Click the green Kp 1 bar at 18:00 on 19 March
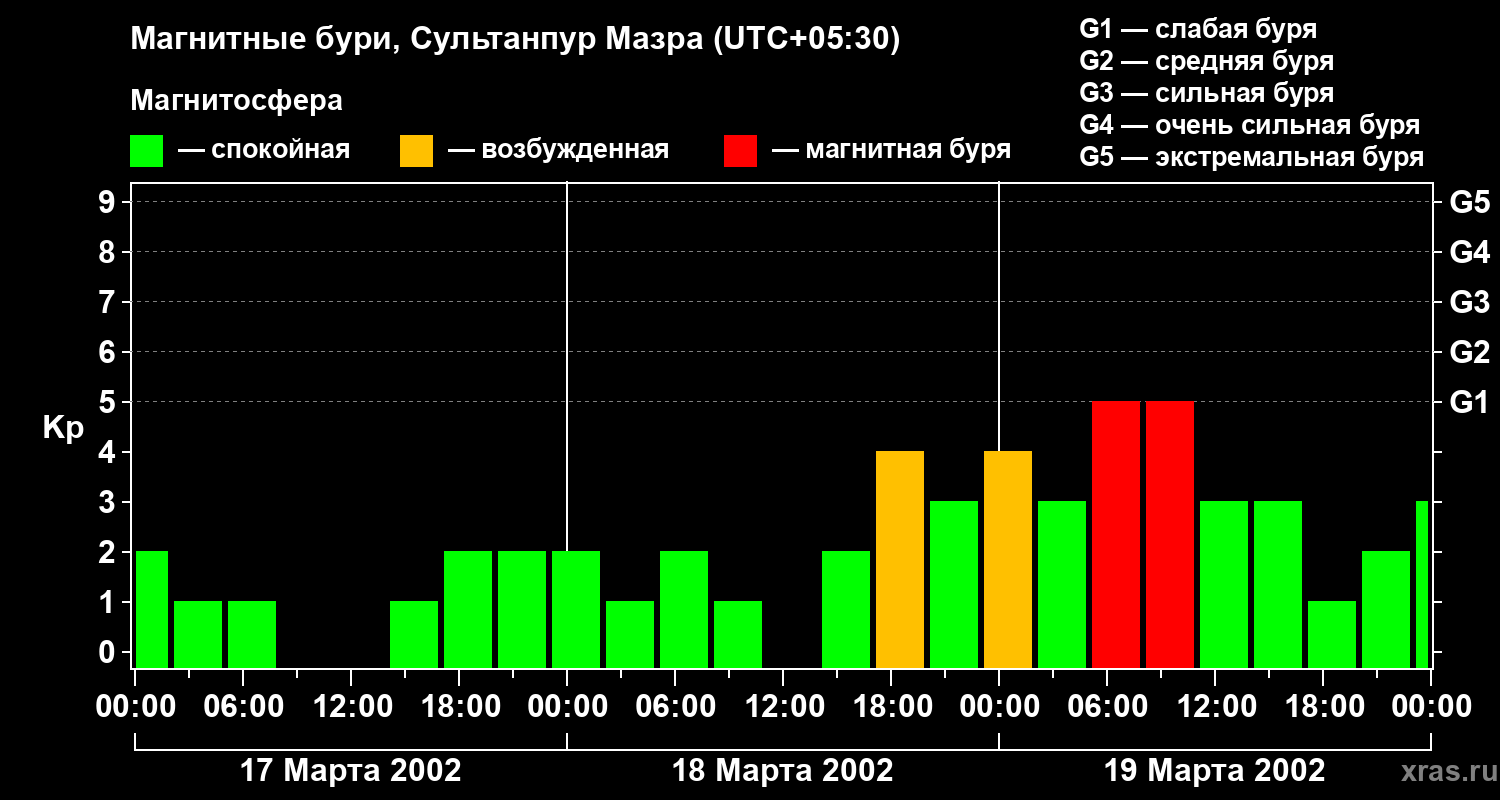The width and height of the screenshot is (1500, 800). [1332, 635]
